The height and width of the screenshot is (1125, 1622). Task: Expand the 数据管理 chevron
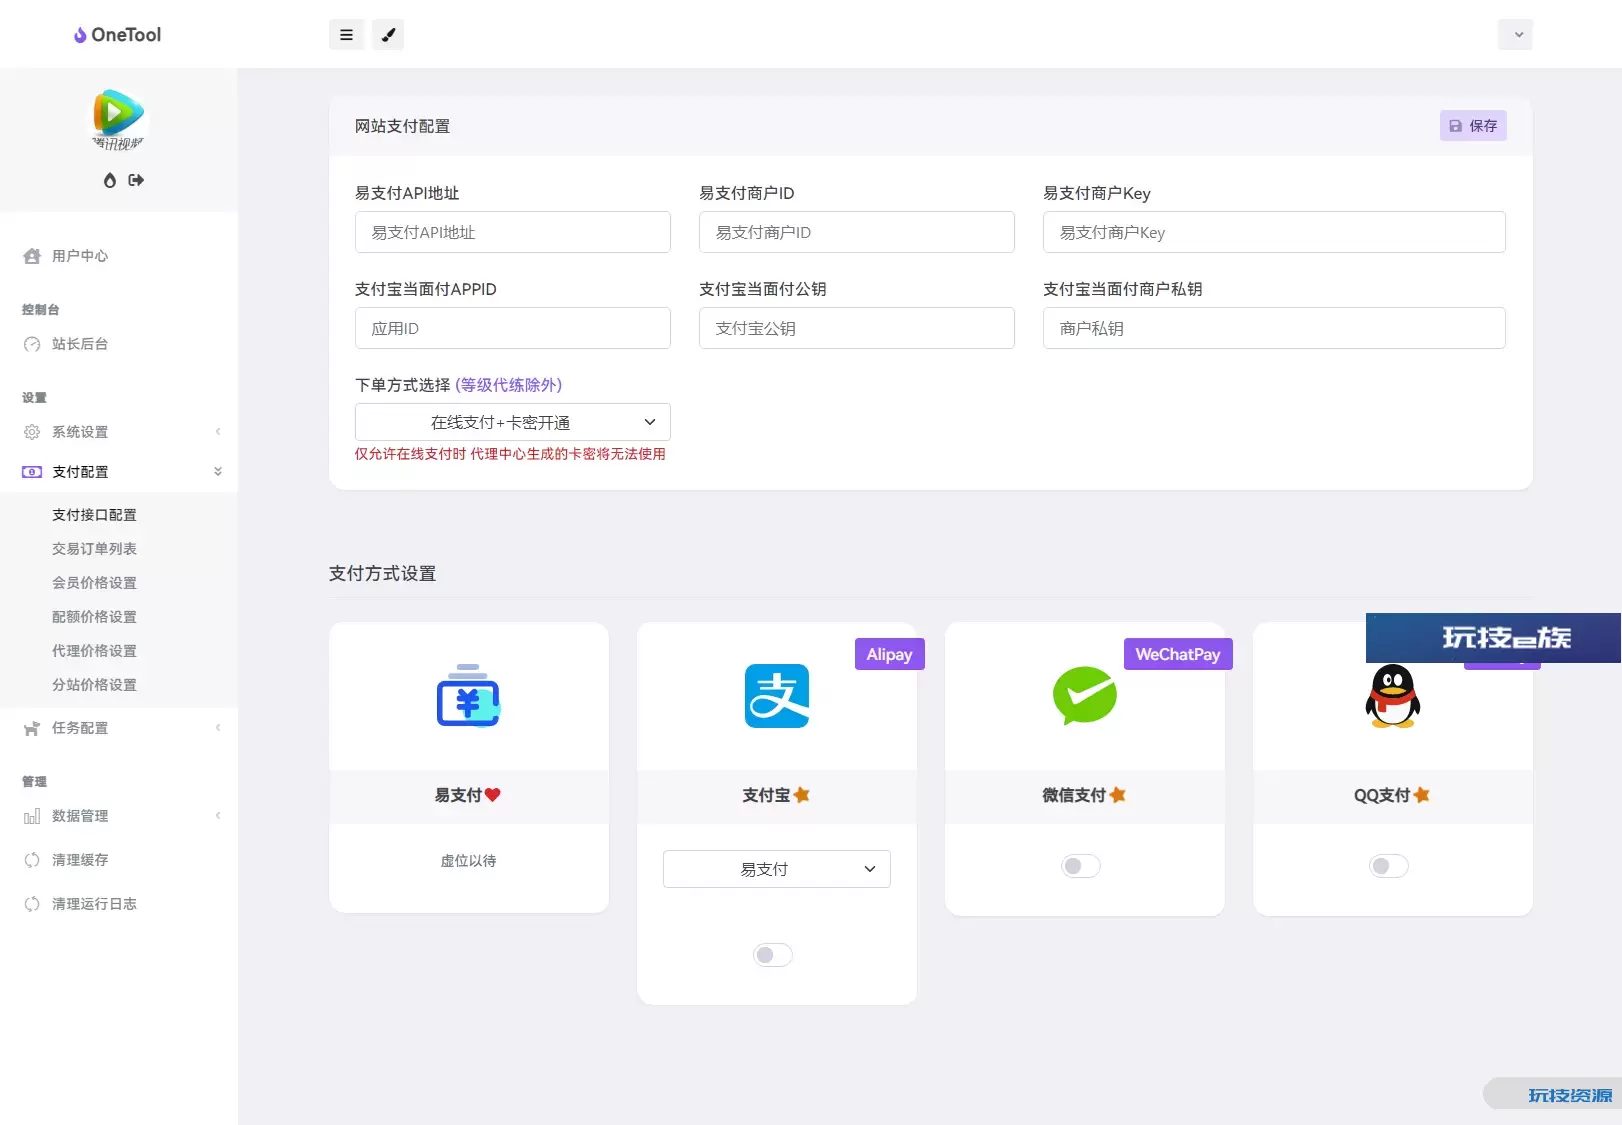point(218,816)
